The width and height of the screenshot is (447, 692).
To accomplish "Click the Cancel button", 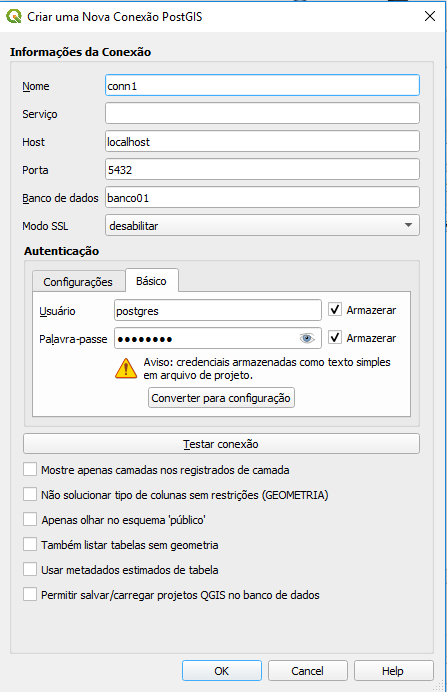I will point(307,671).
